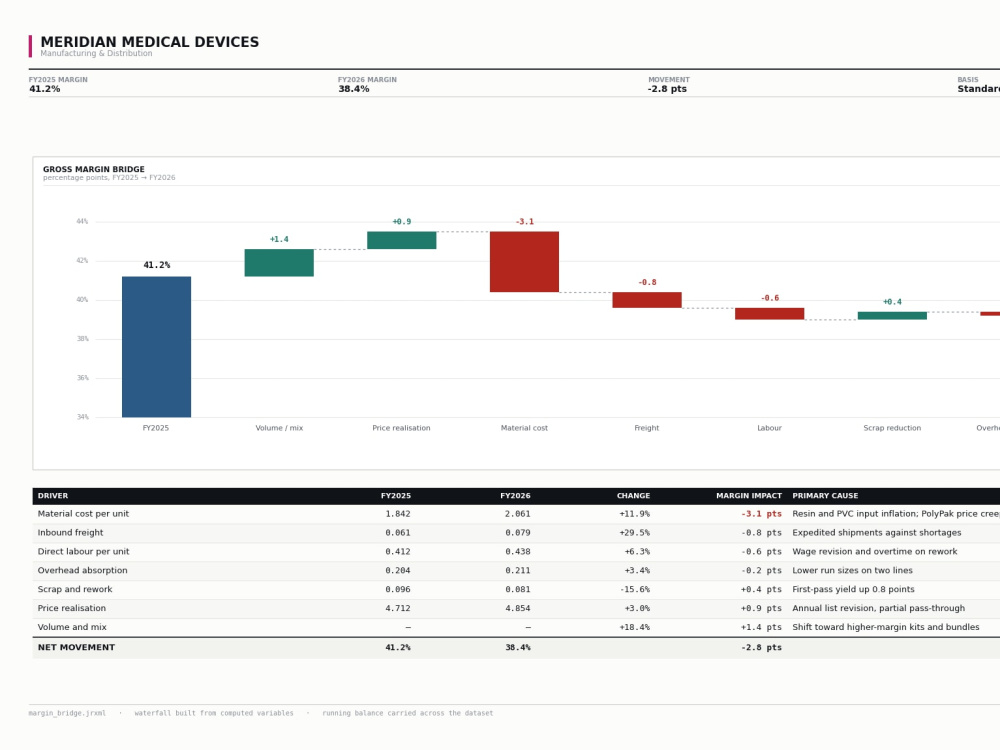
Task: Click the blue FY2025 bar in chart
Action: point(156,347)
